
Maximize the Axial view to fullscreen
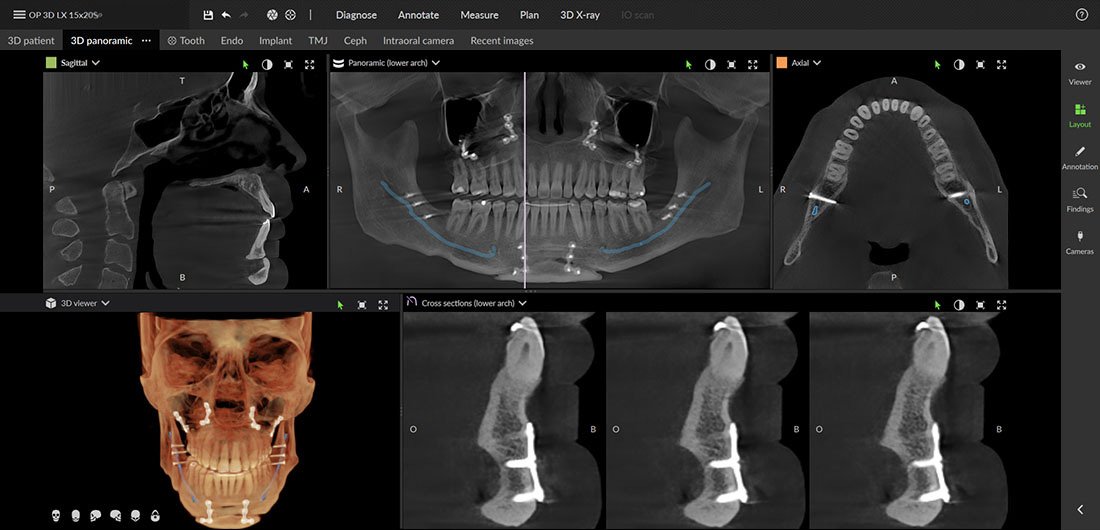click(1002, 64)
